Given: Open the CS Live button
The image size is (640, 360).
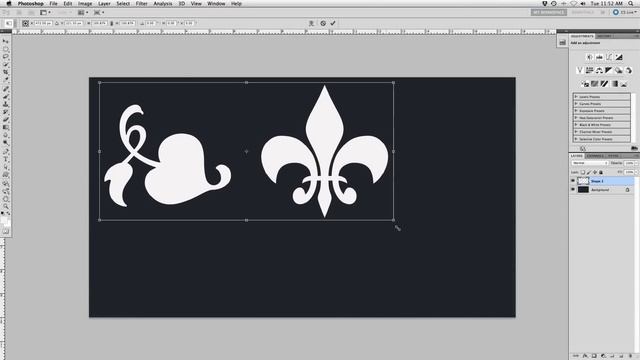Looking at the screenshot, I should pyautogui.click(x=624, y=12).
